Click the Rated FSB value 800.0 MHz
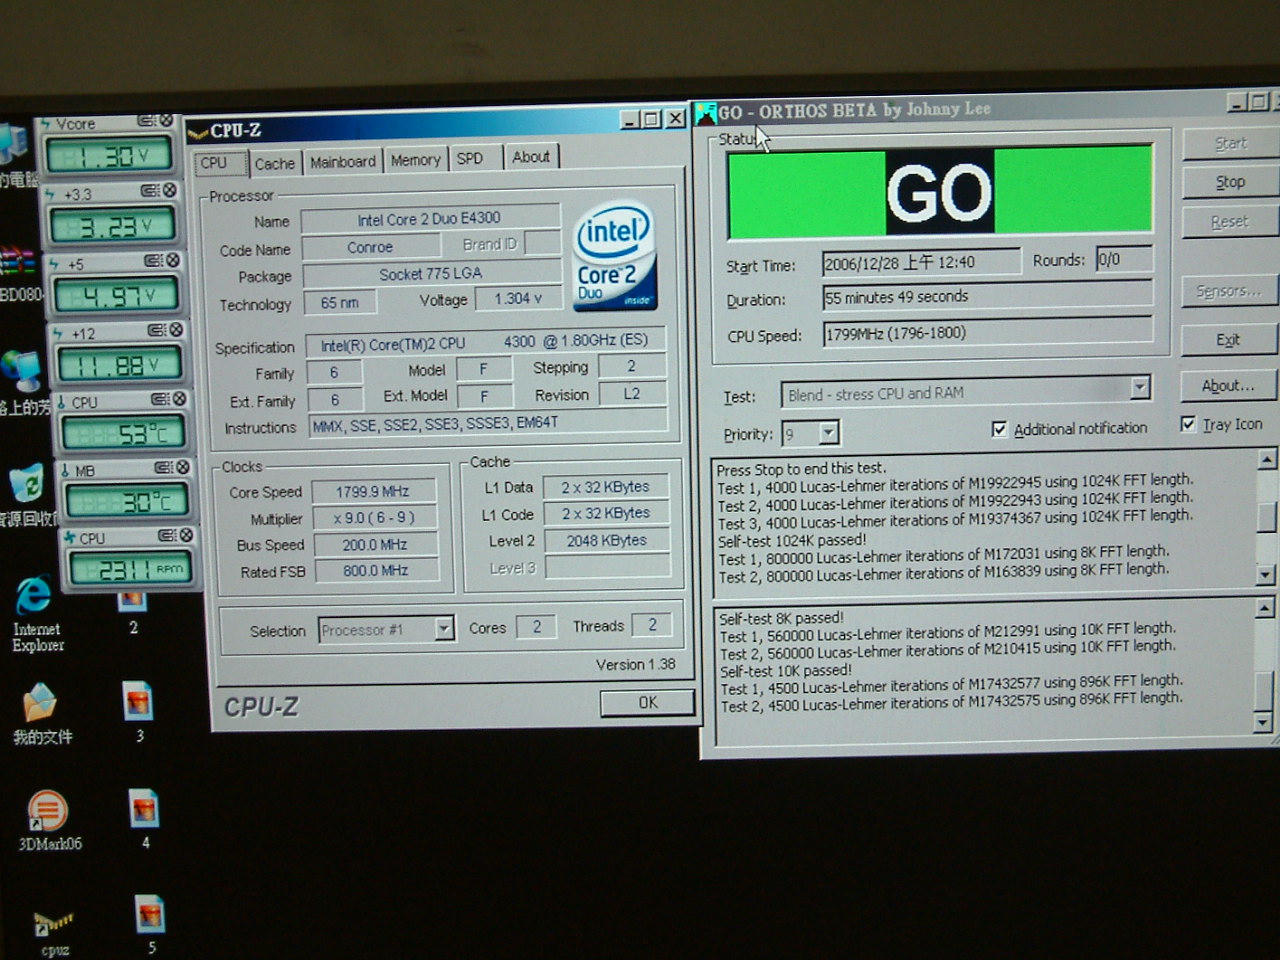 point(378,570)
